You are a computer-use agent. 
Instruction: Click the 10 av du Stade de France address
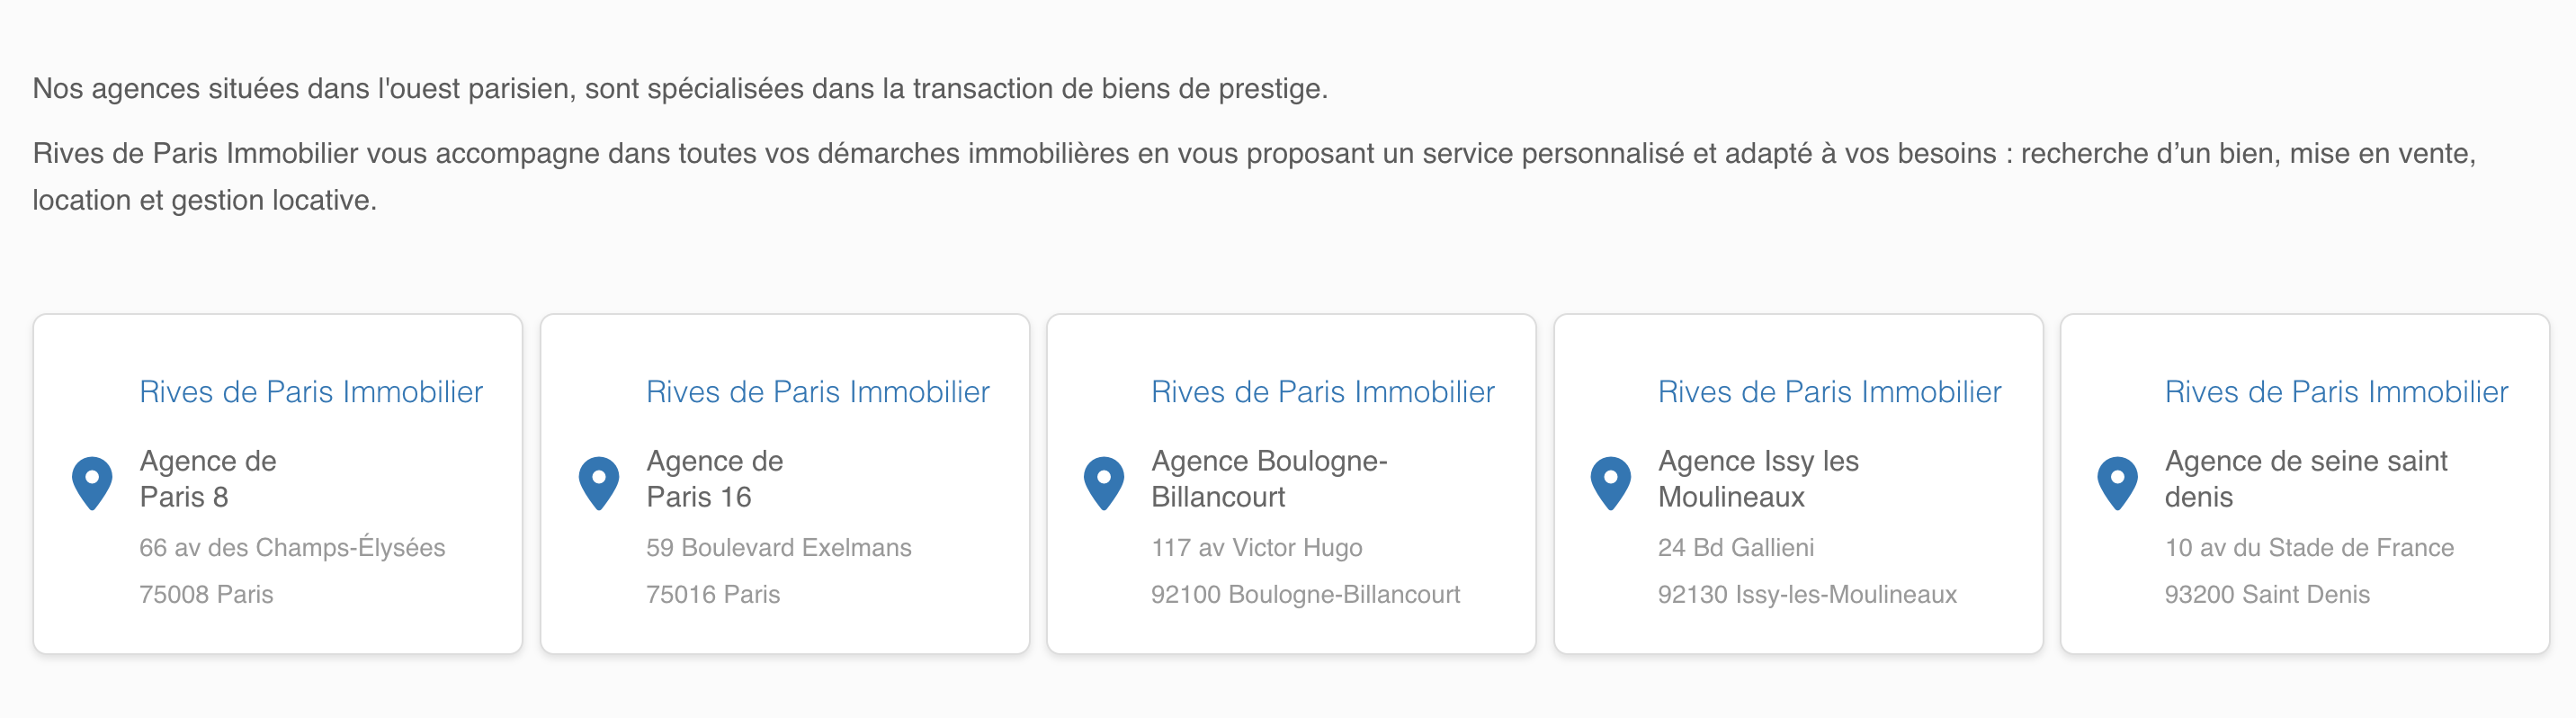click(2308, 548)
